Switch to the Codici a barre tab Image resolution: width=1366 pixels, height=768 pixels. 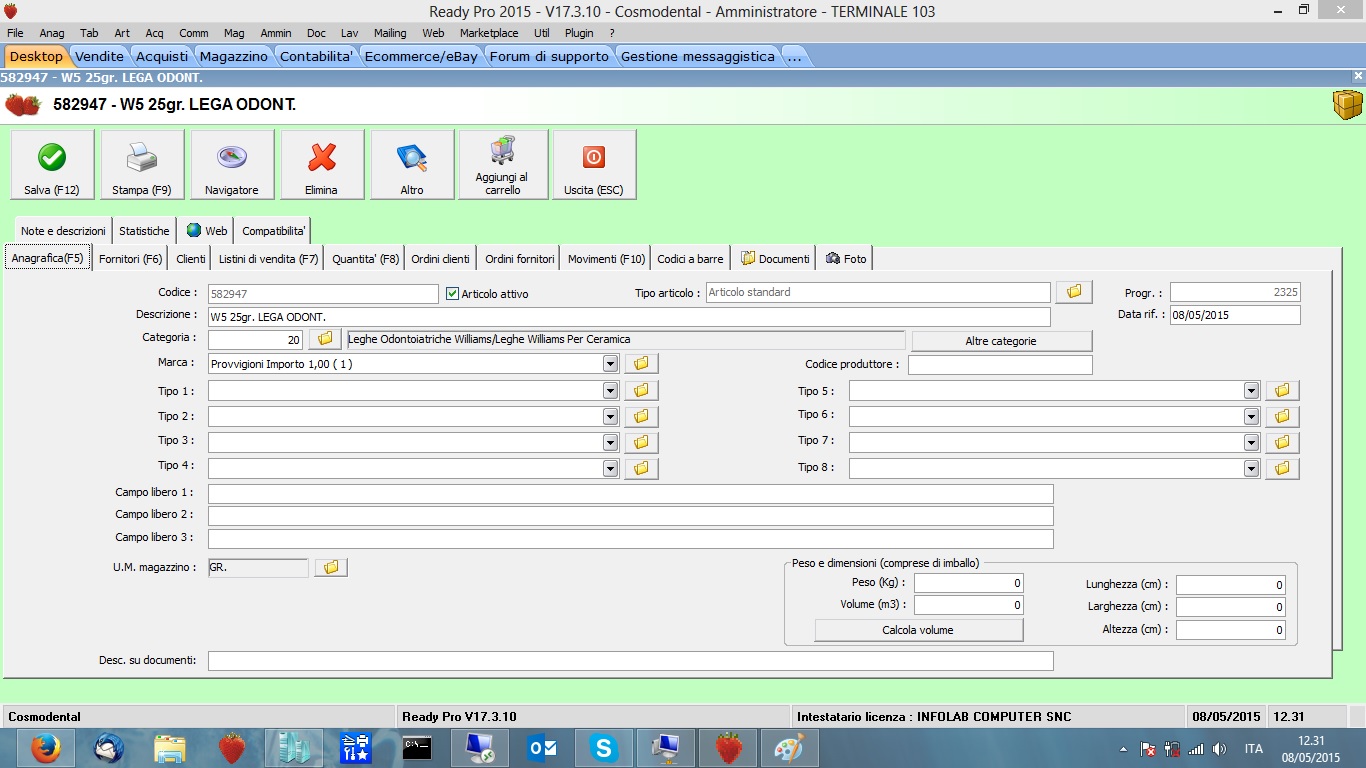[690, 259]
